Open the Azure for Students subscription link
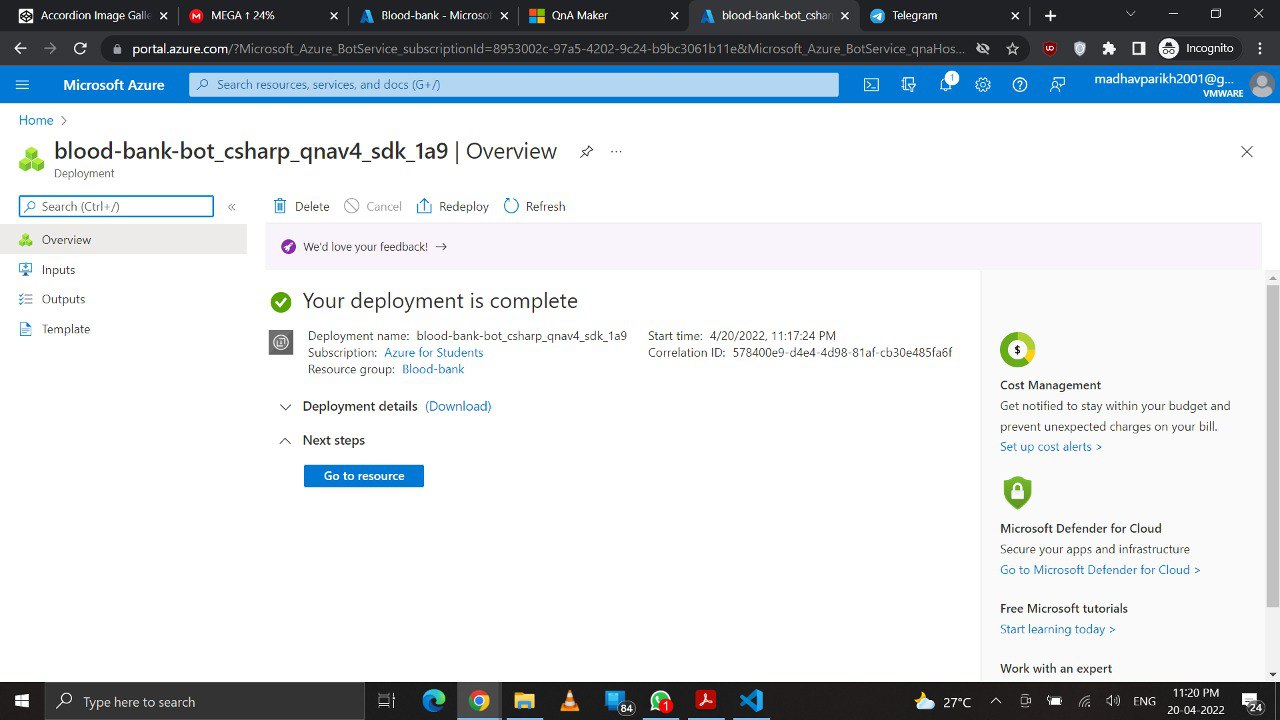1280x720 pixels. [434, 353]
